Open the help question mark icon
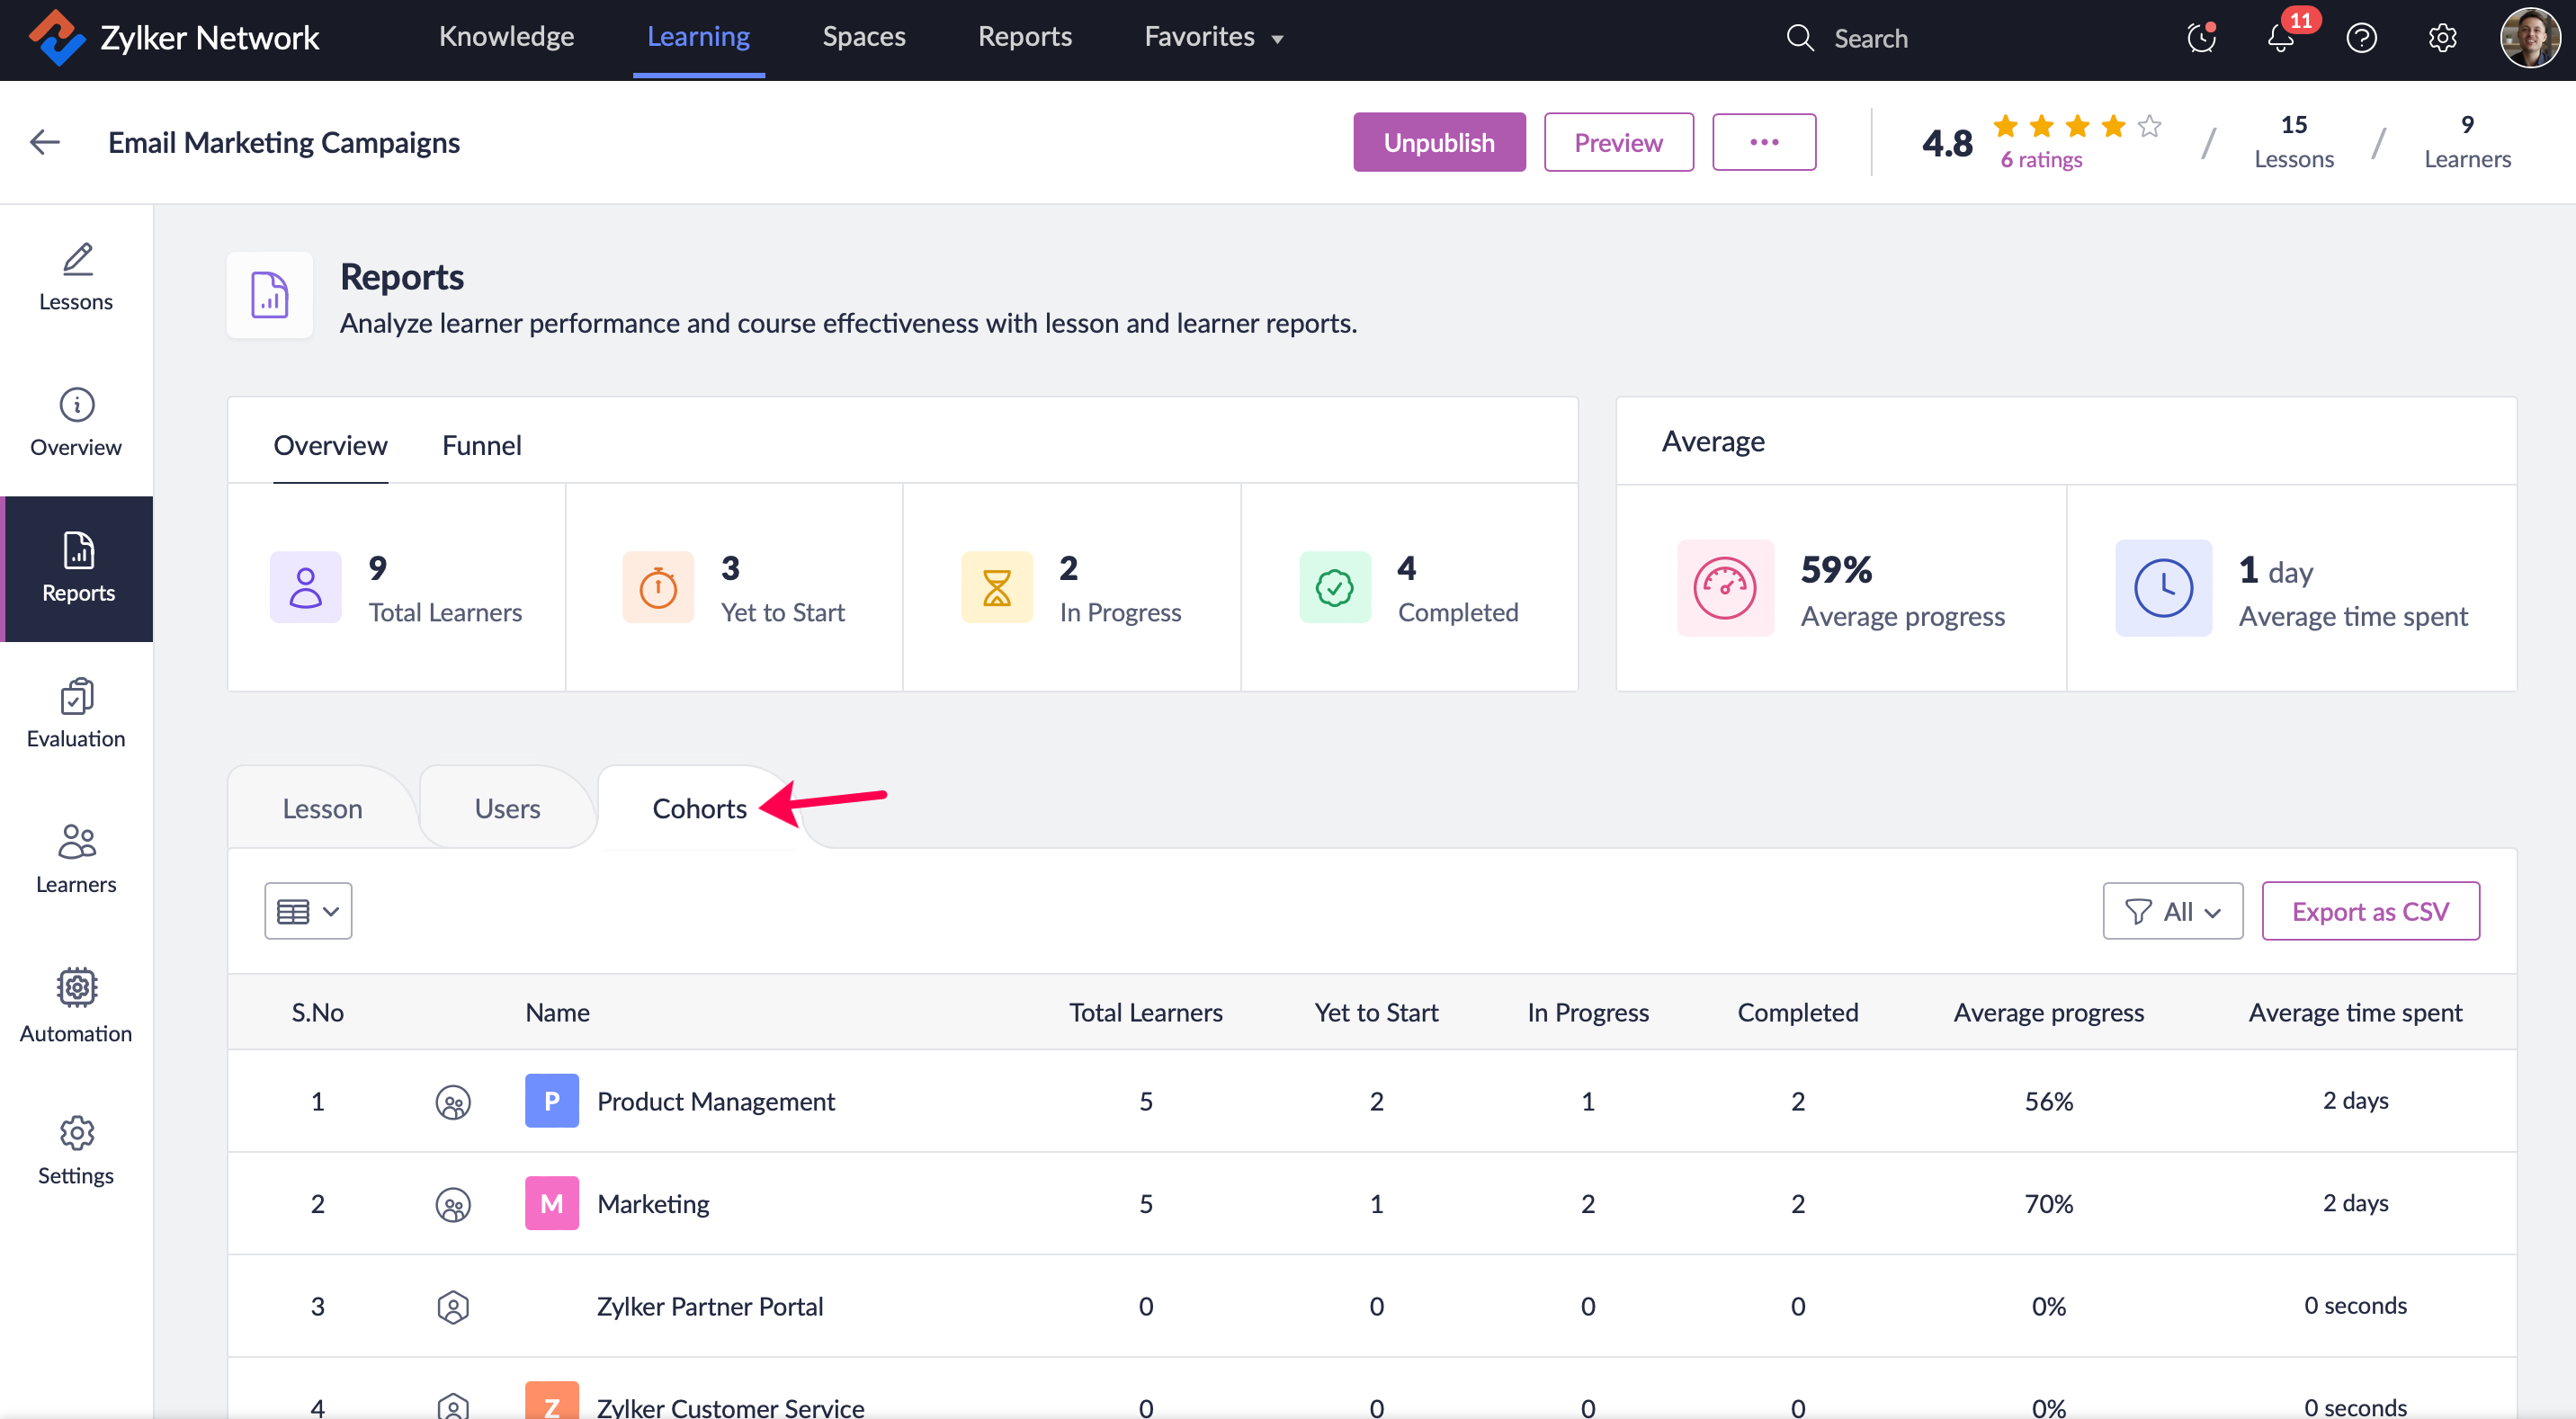This screenshot has height=1419, width=2576. click(x=2360, y=39)
